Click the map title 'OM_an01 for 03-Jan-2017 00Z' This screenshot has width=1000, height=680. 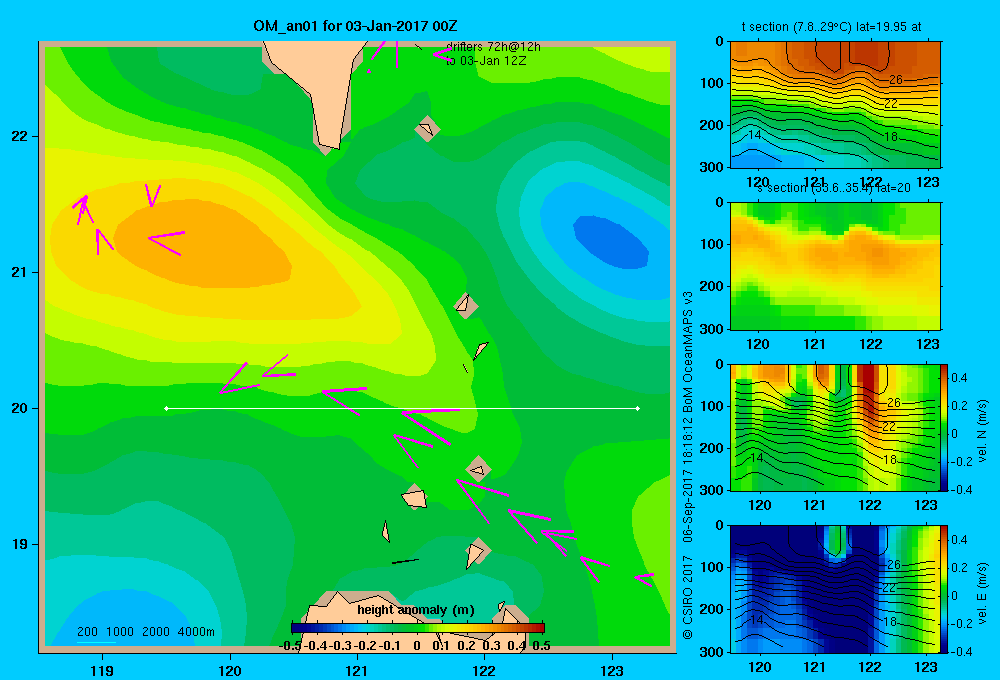tap(355, 26)
